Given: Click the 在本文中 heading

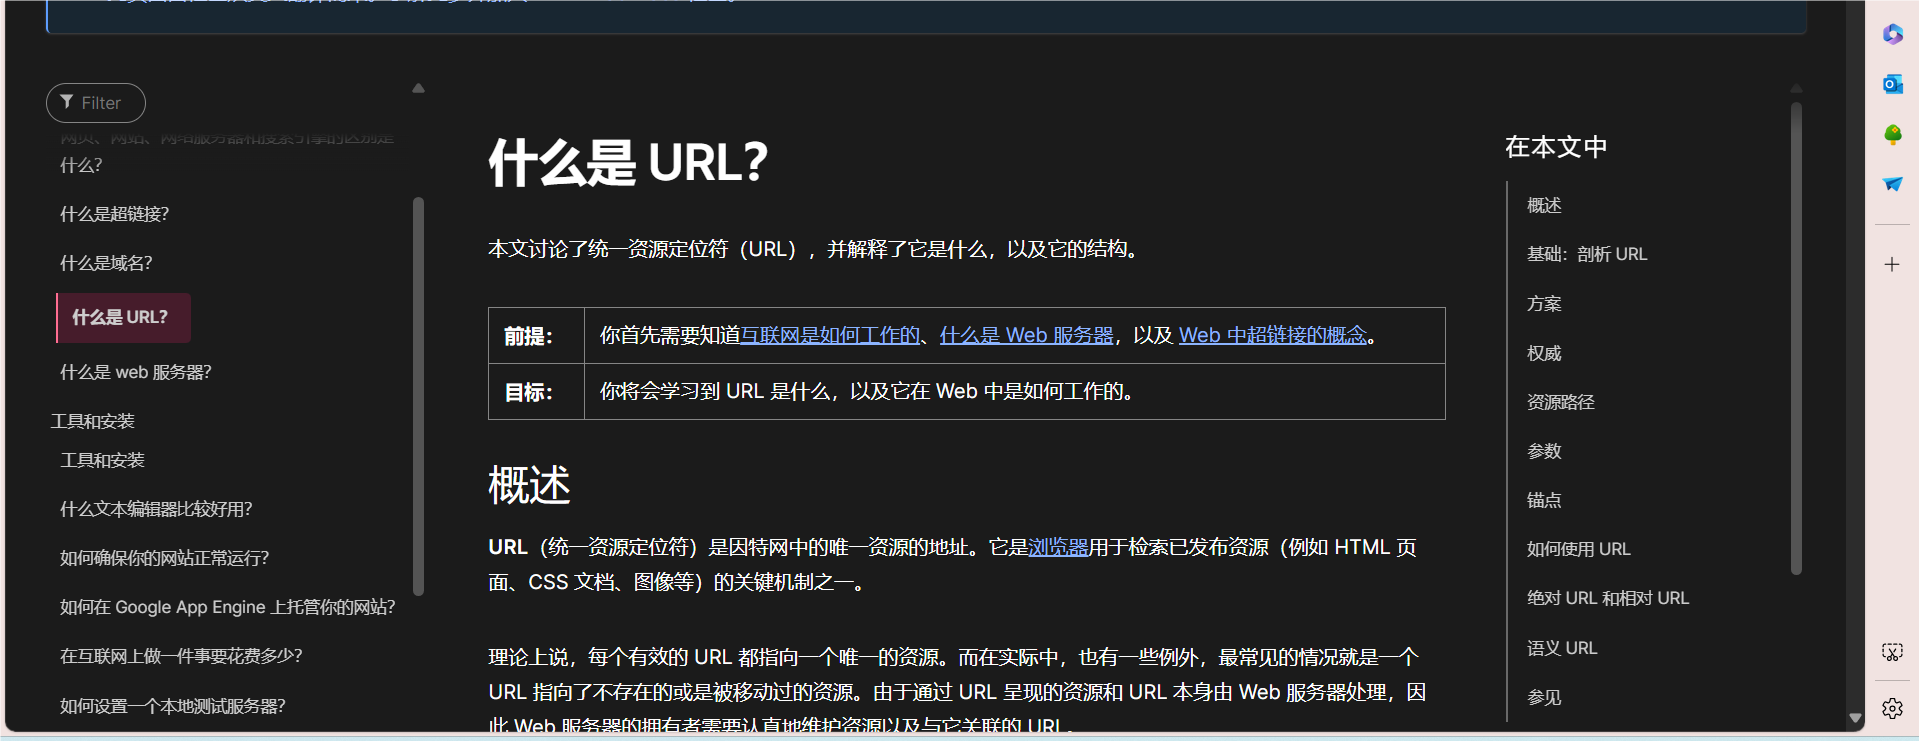Looking at the screenshot, I should pos(1556,147).
